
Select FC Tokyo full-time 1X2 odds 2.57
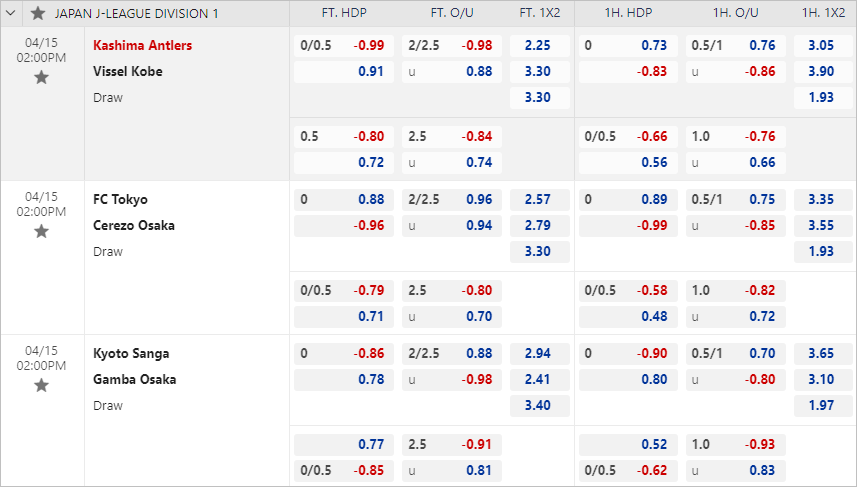pyautogui.click(x=539, y=200)
